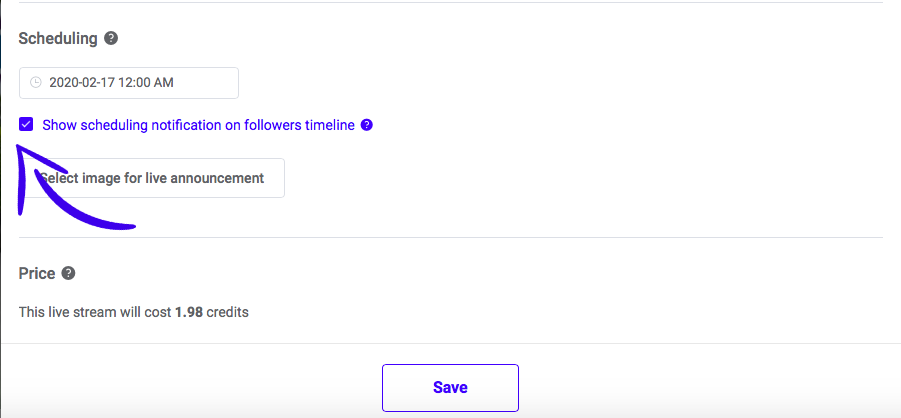This screenshot has height=418, width=901.
Task: Save the live stream settings
Action: click(x=450, y=388)
